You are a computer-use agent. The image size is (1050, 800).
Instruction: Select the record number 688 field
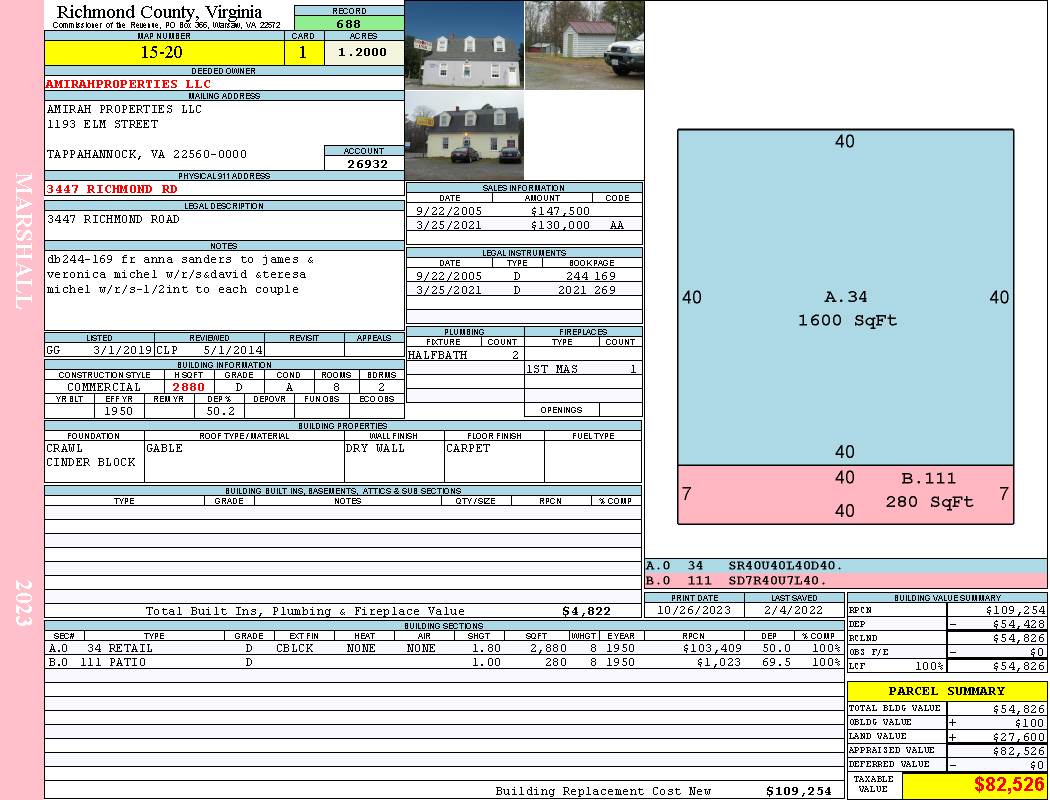tap(349, 23)
